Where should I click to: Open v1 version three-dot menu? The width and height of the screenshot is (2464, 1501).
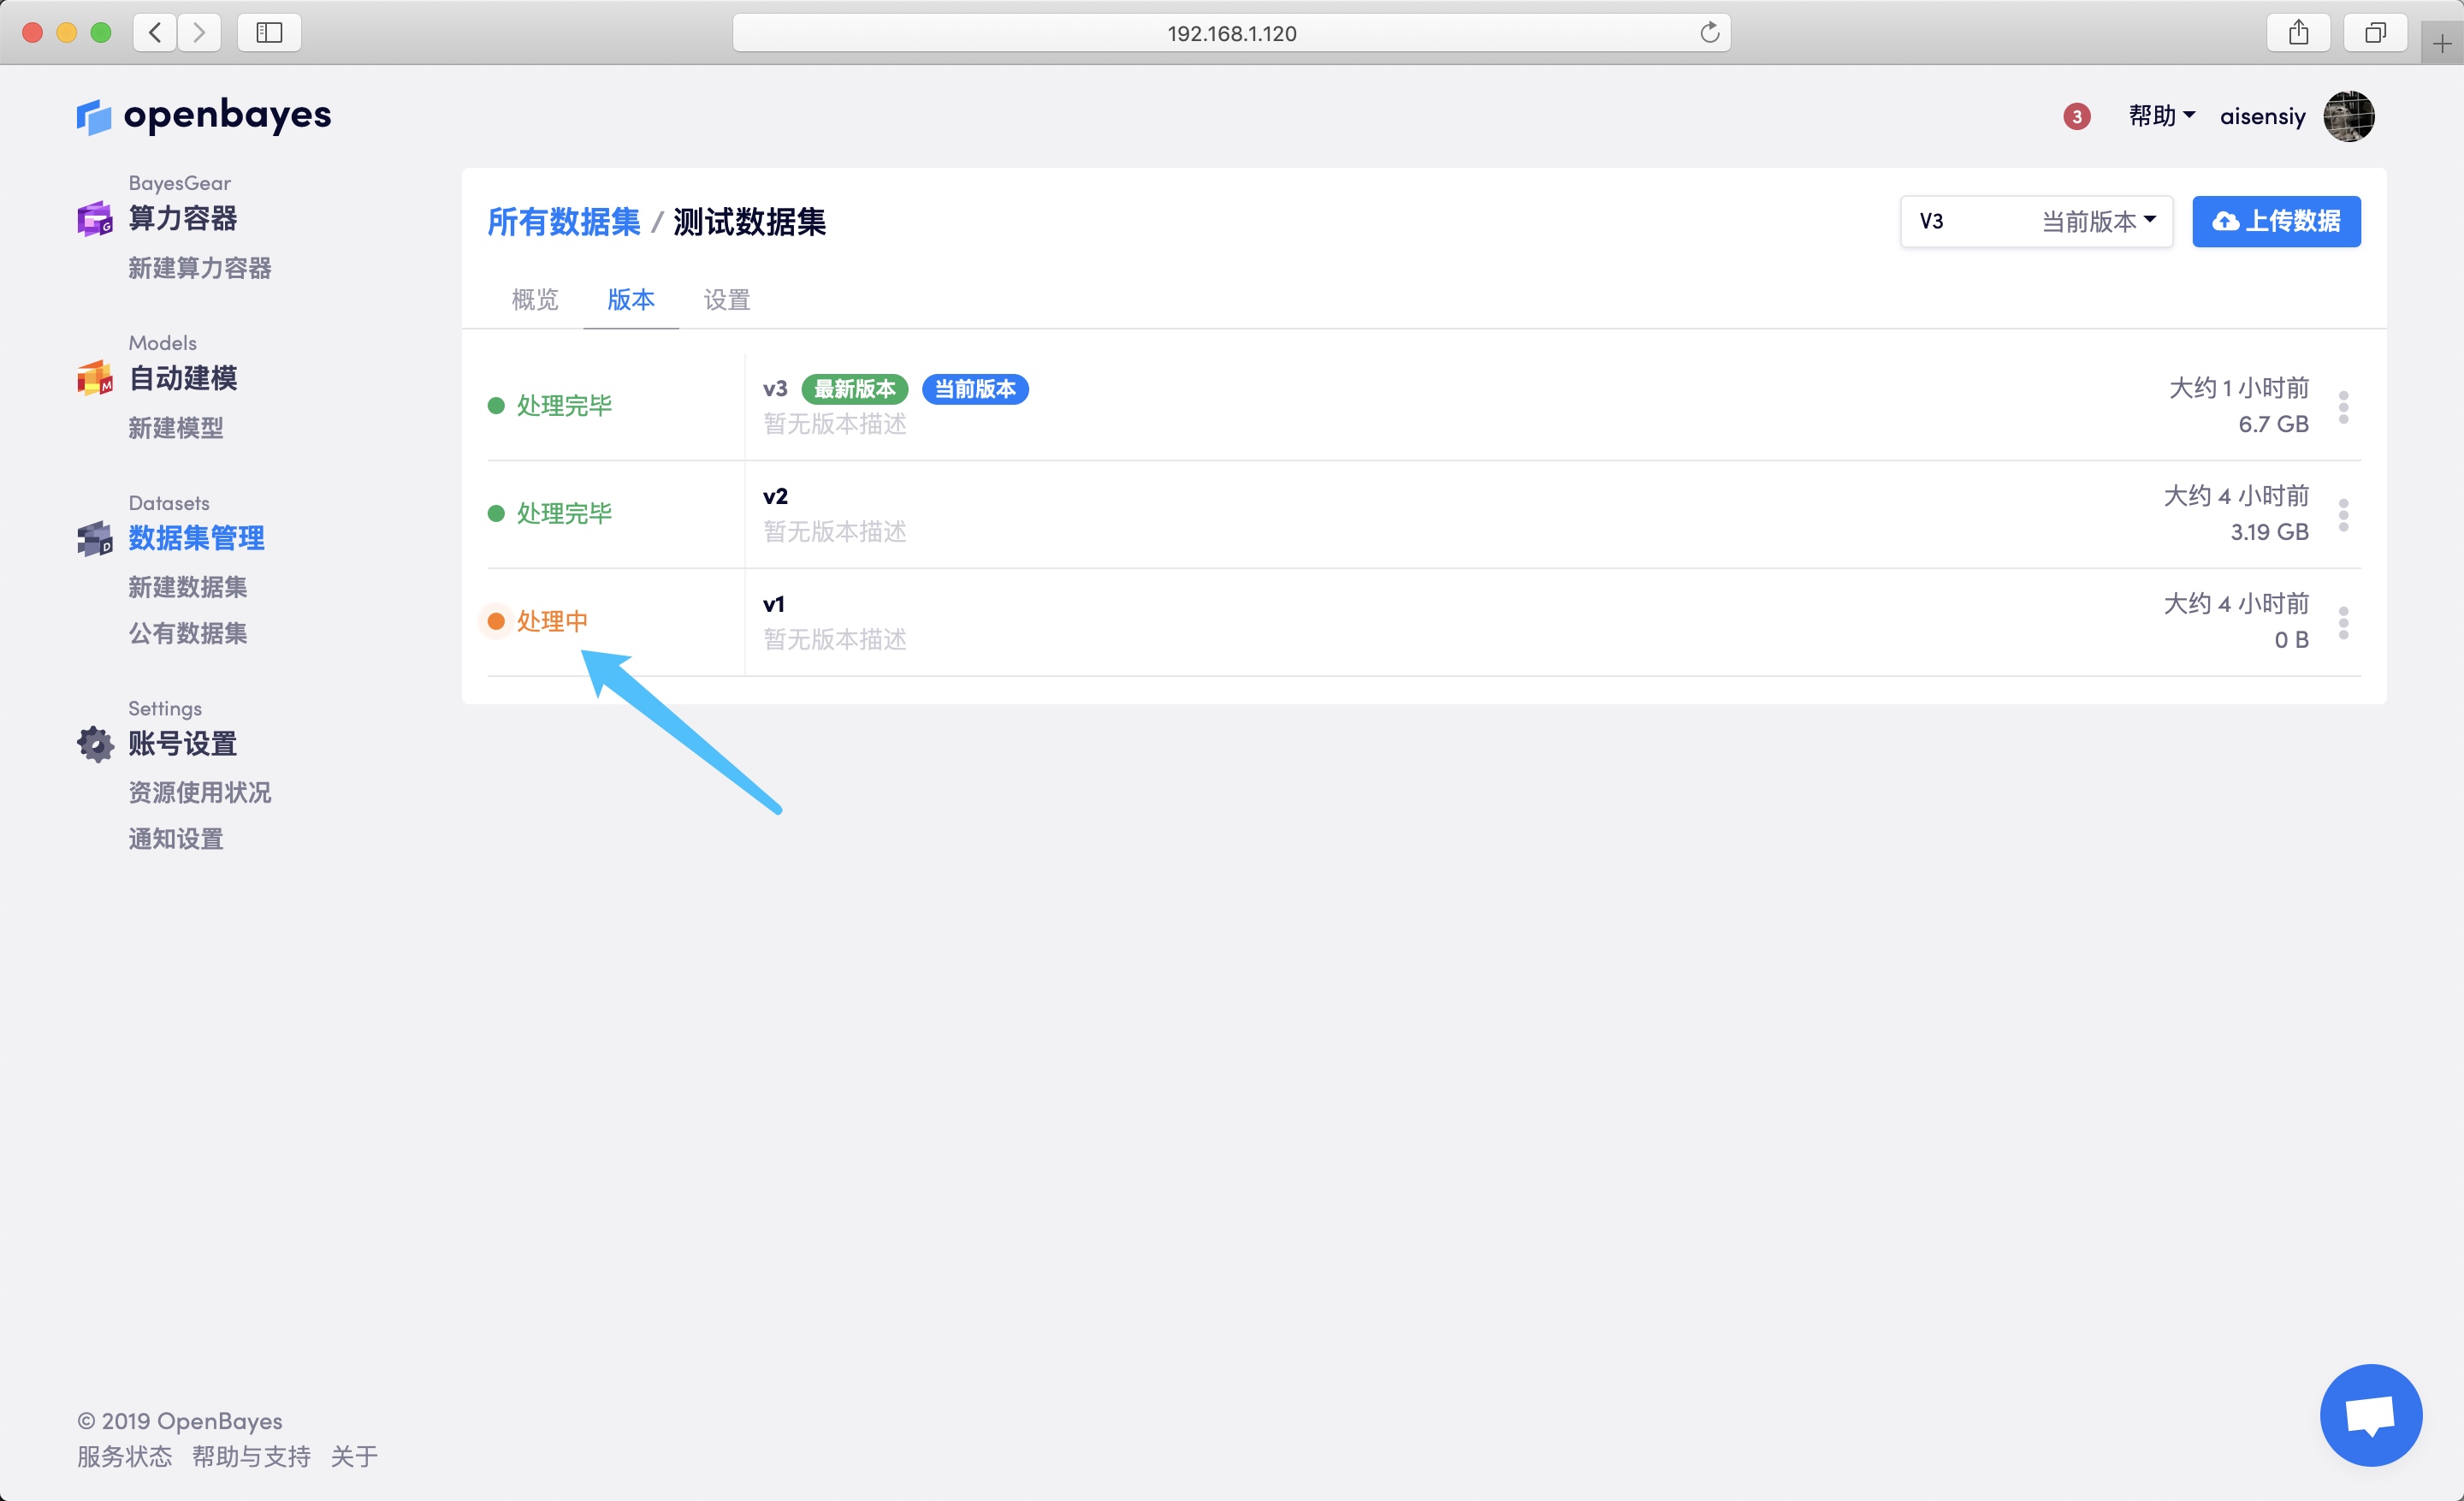tap(2343, 622)
